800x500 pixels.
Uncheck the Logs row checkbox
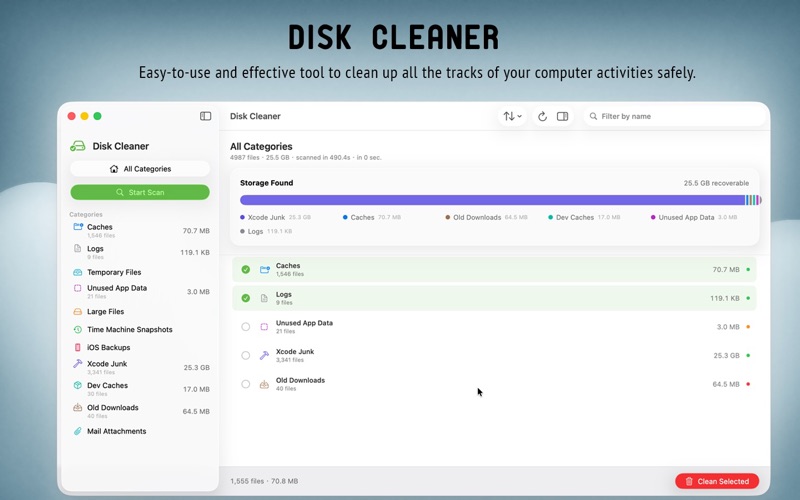click(x=246, y=298)
